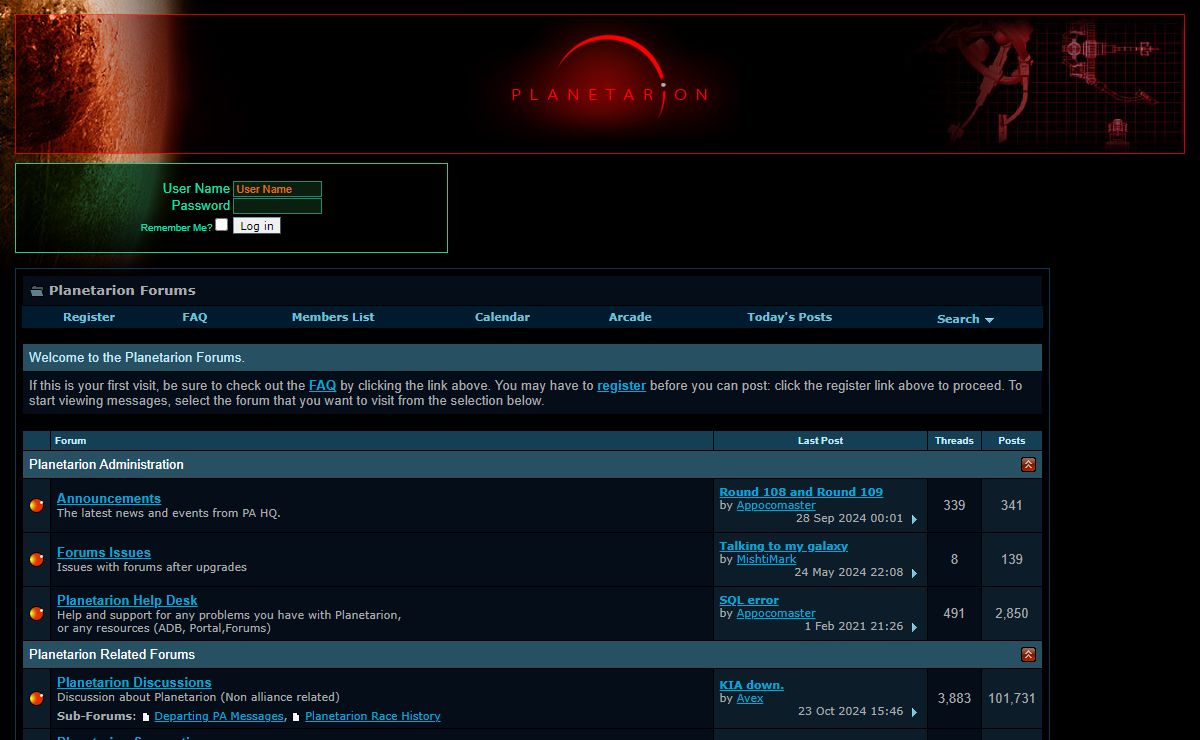Open the Calendar page

coord(502,317)
